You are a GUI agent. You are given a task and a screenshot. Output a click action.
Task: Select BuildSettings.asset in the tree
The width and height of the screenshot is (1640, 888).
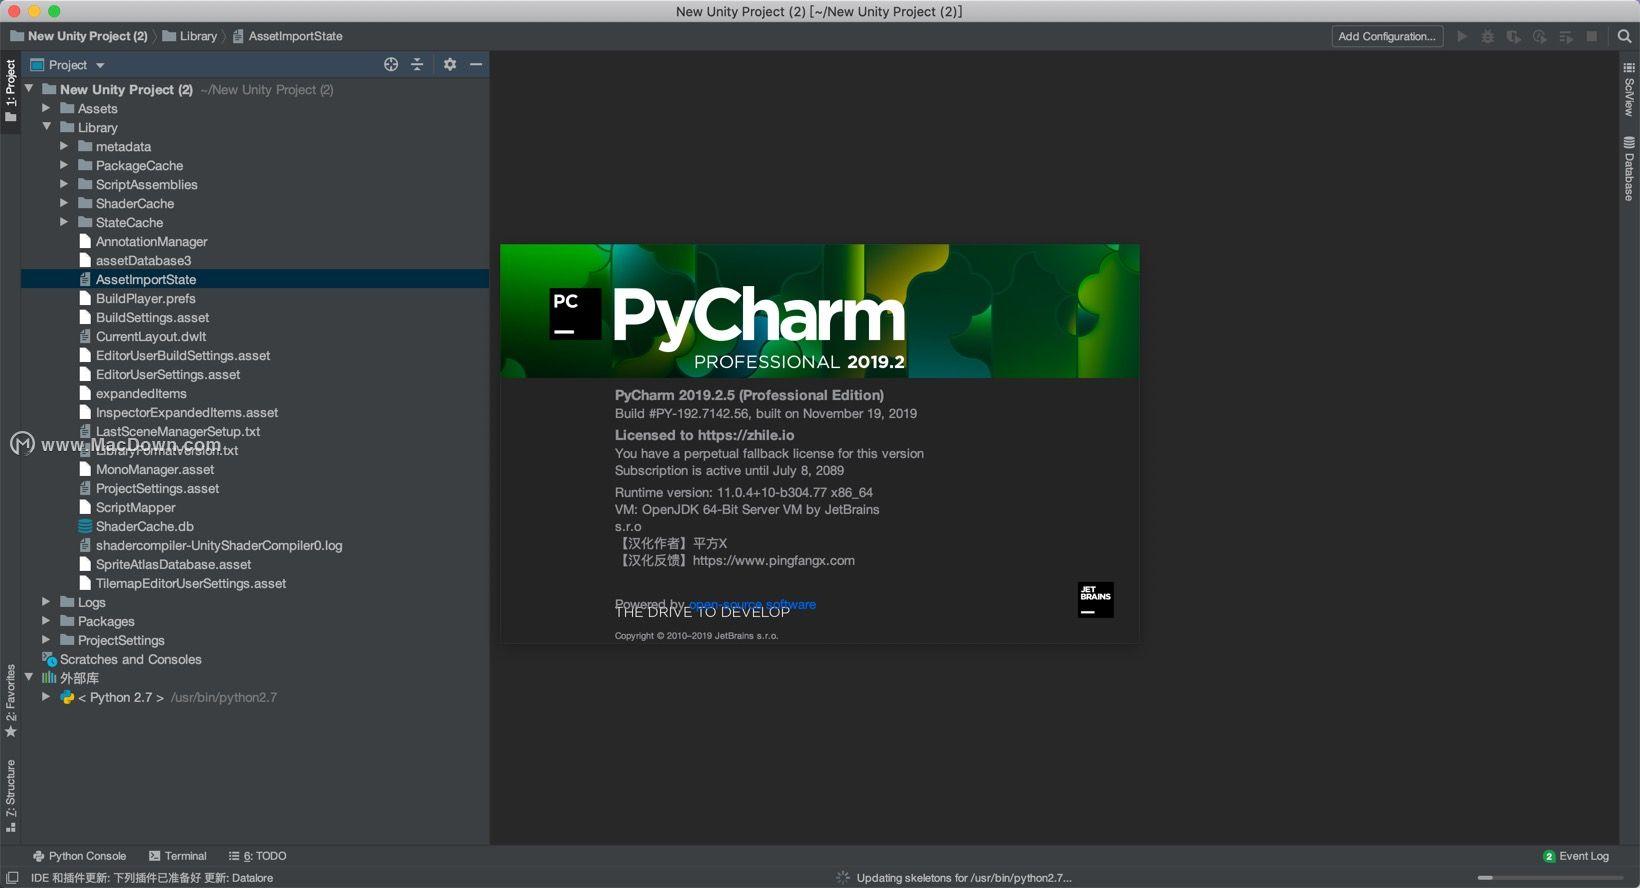coord(152,317)
